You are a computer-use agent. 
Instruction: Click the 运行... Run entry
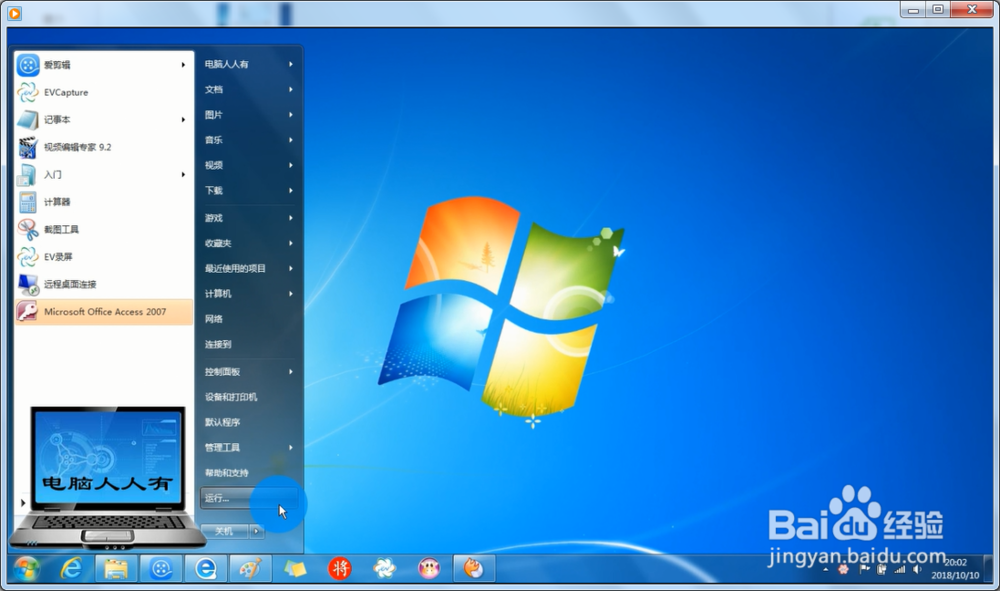(249, 498)
